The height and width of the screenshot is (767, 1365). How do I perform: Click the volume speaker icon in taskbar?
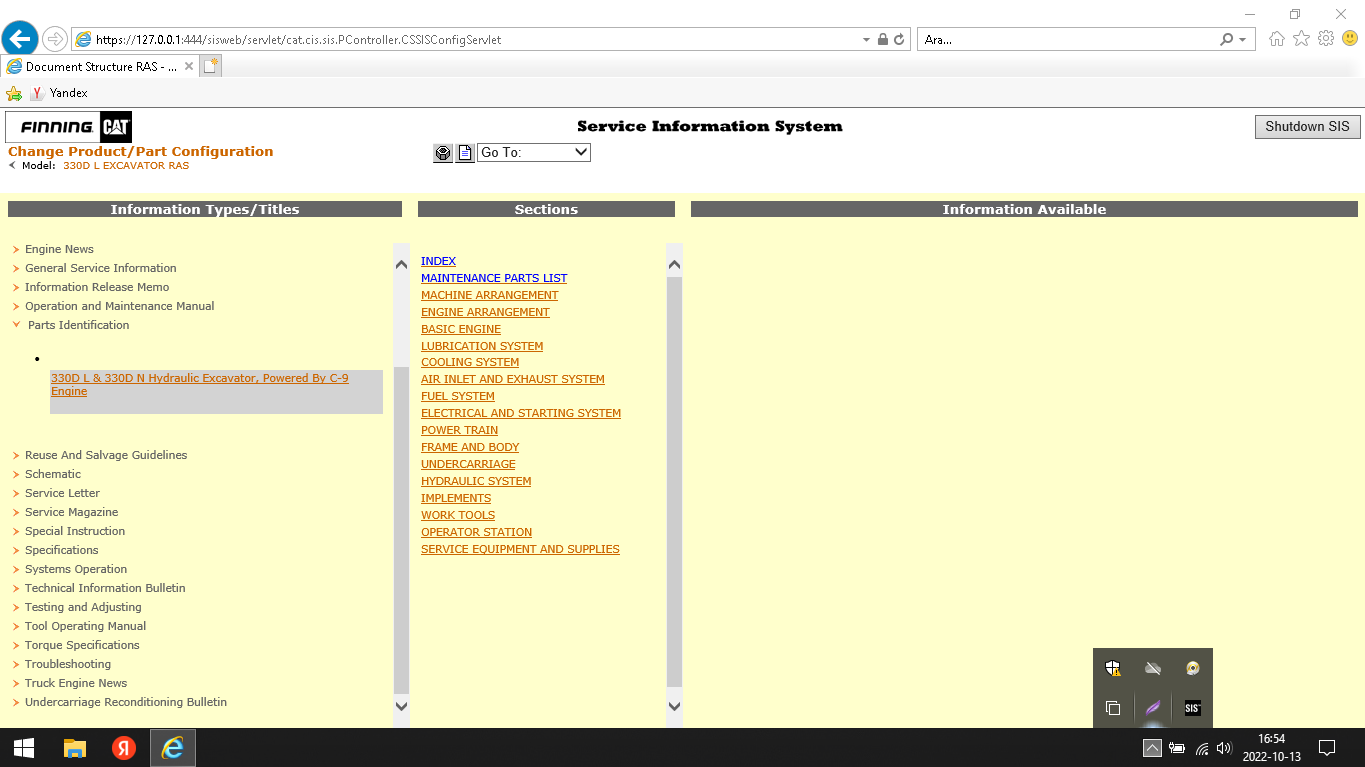point(1224,748)
